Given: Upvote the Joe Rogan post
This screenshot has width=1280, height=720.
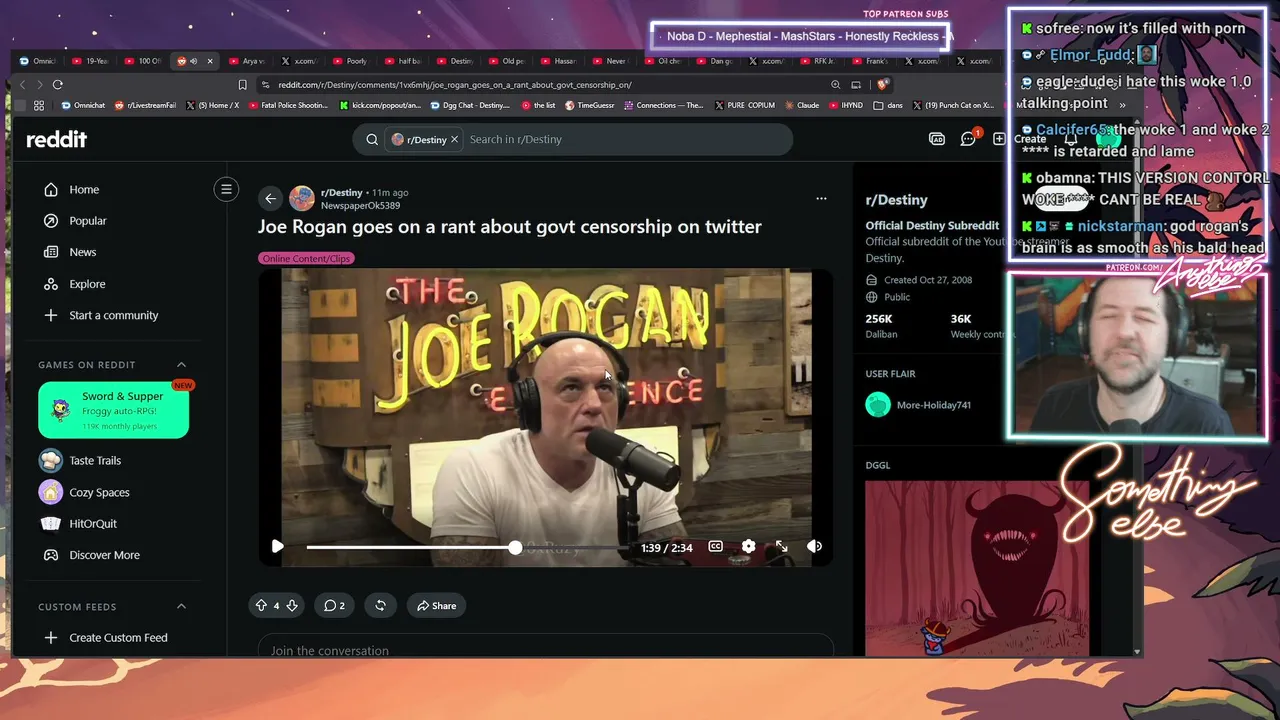Looking at the screenshot, I should tap(261, 605).
